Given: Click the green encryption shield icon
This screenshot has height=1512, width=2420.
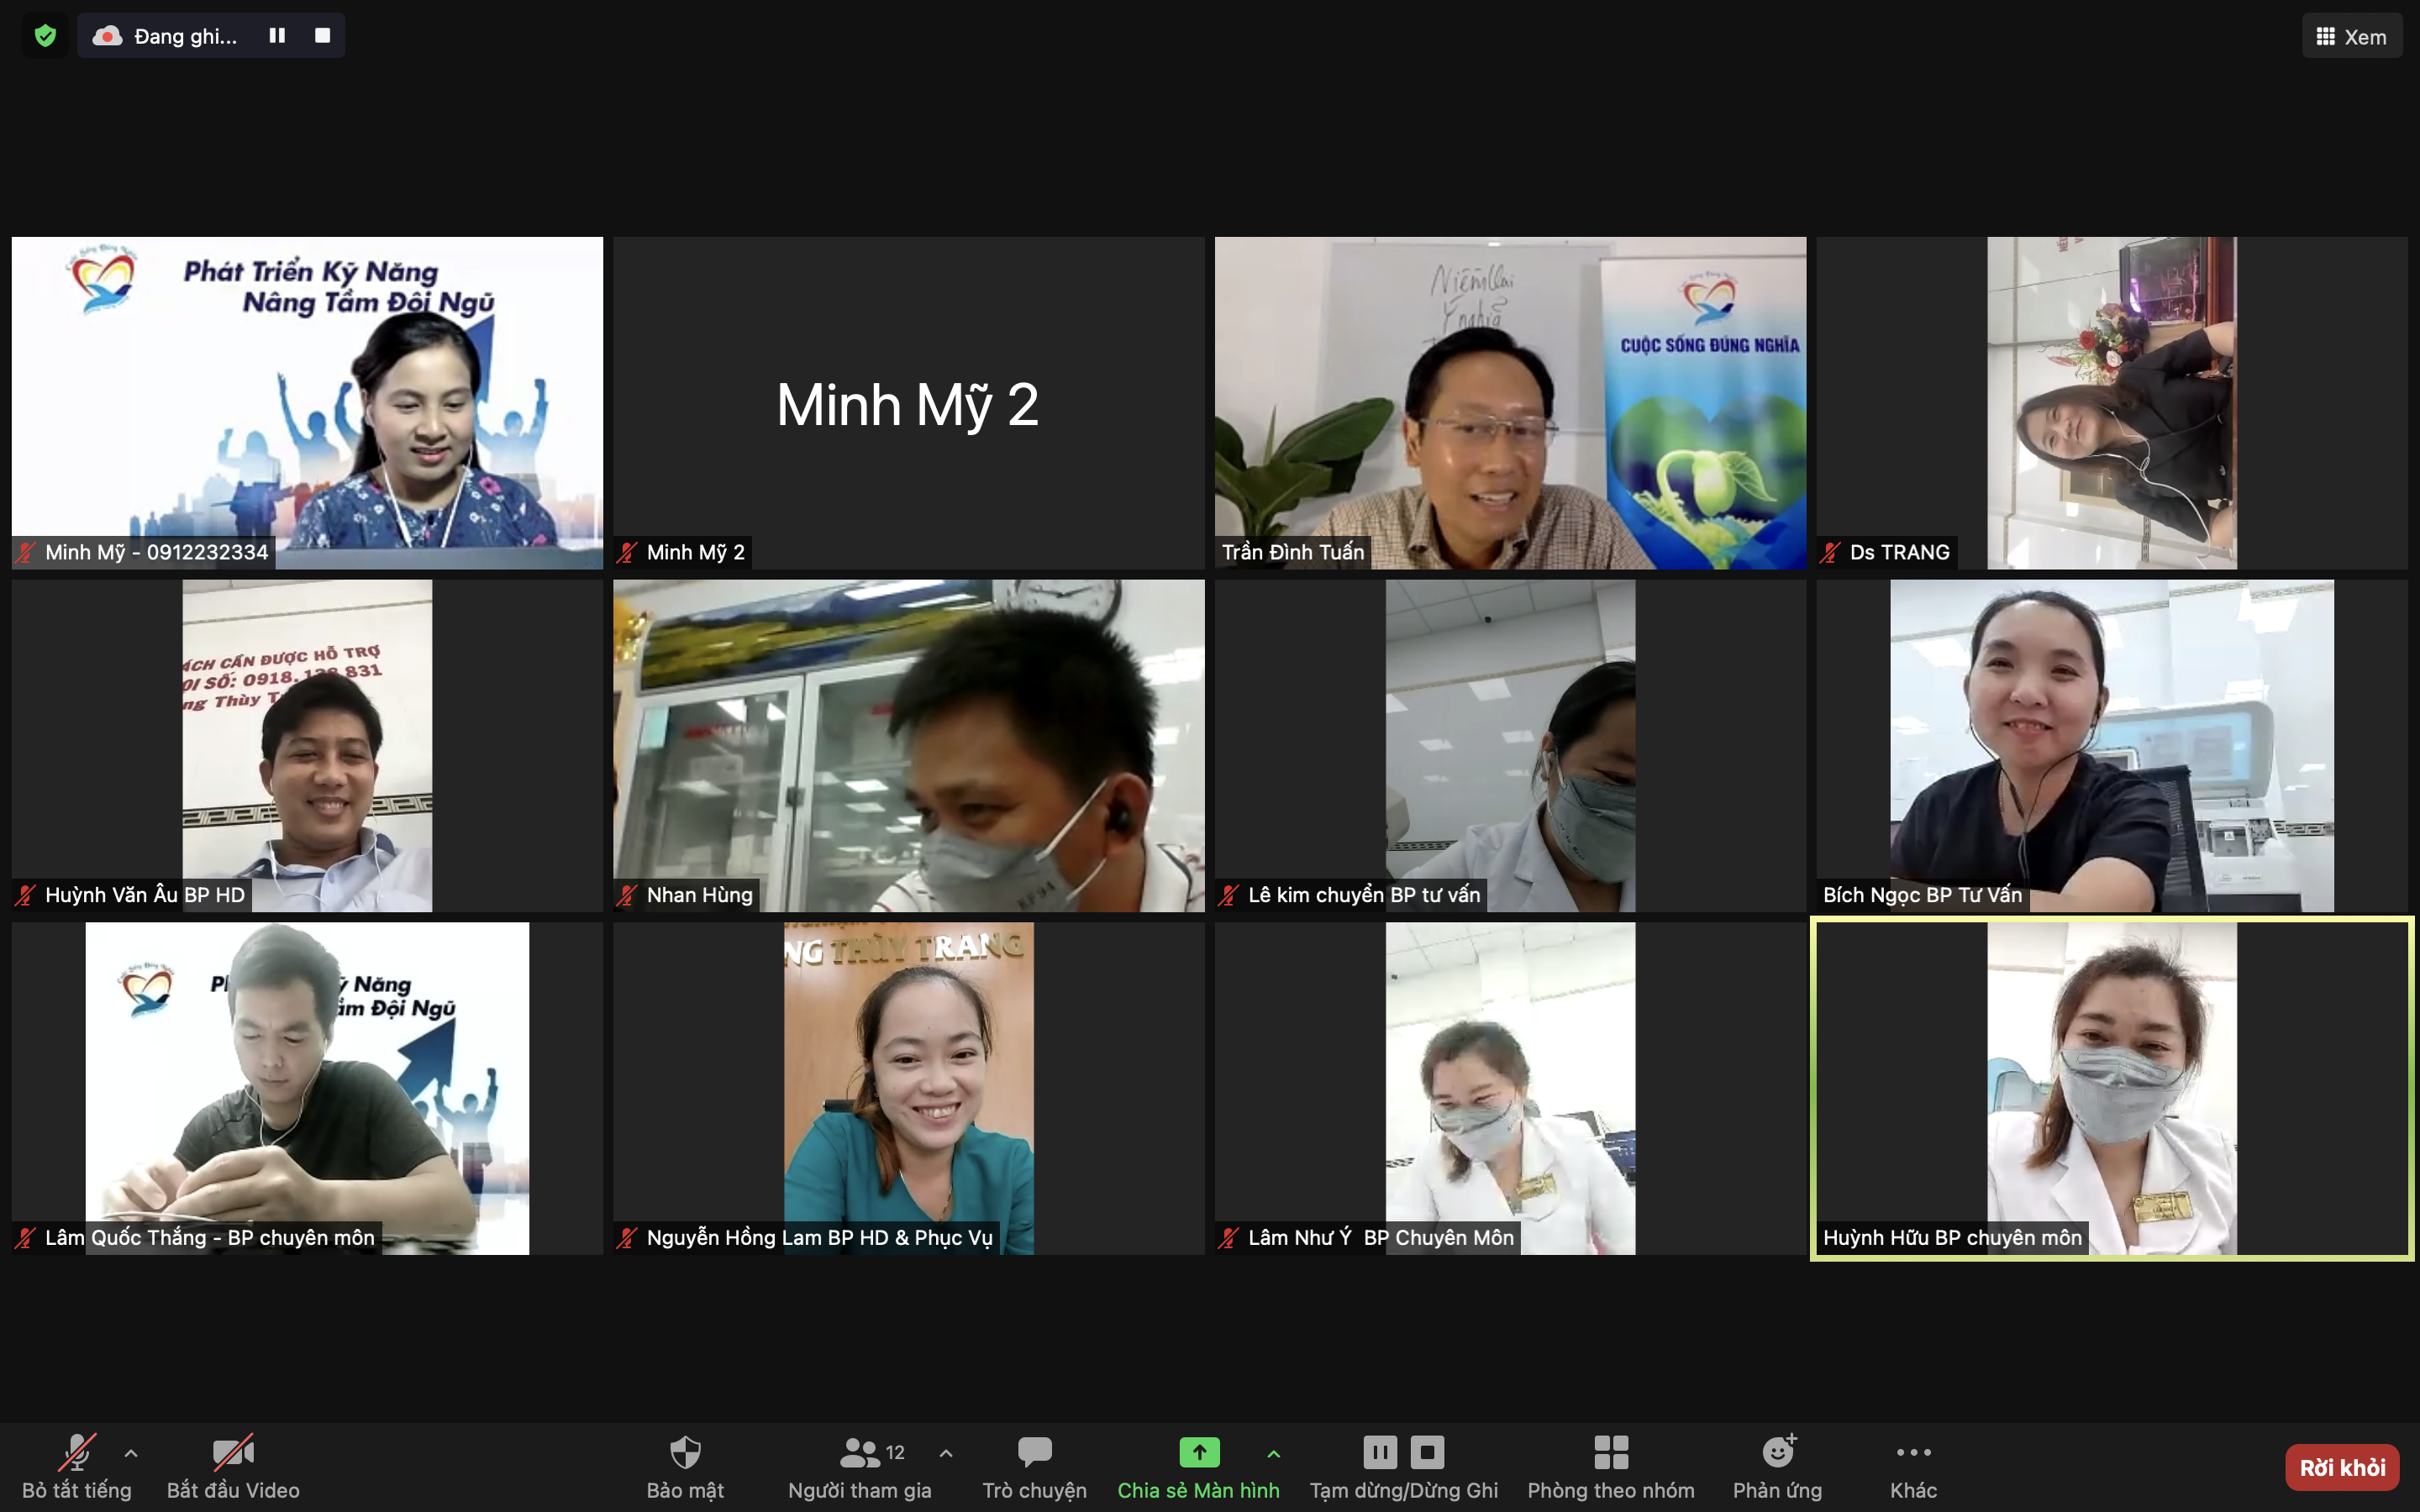Looking at the screenshot, I should click(45, 36).
